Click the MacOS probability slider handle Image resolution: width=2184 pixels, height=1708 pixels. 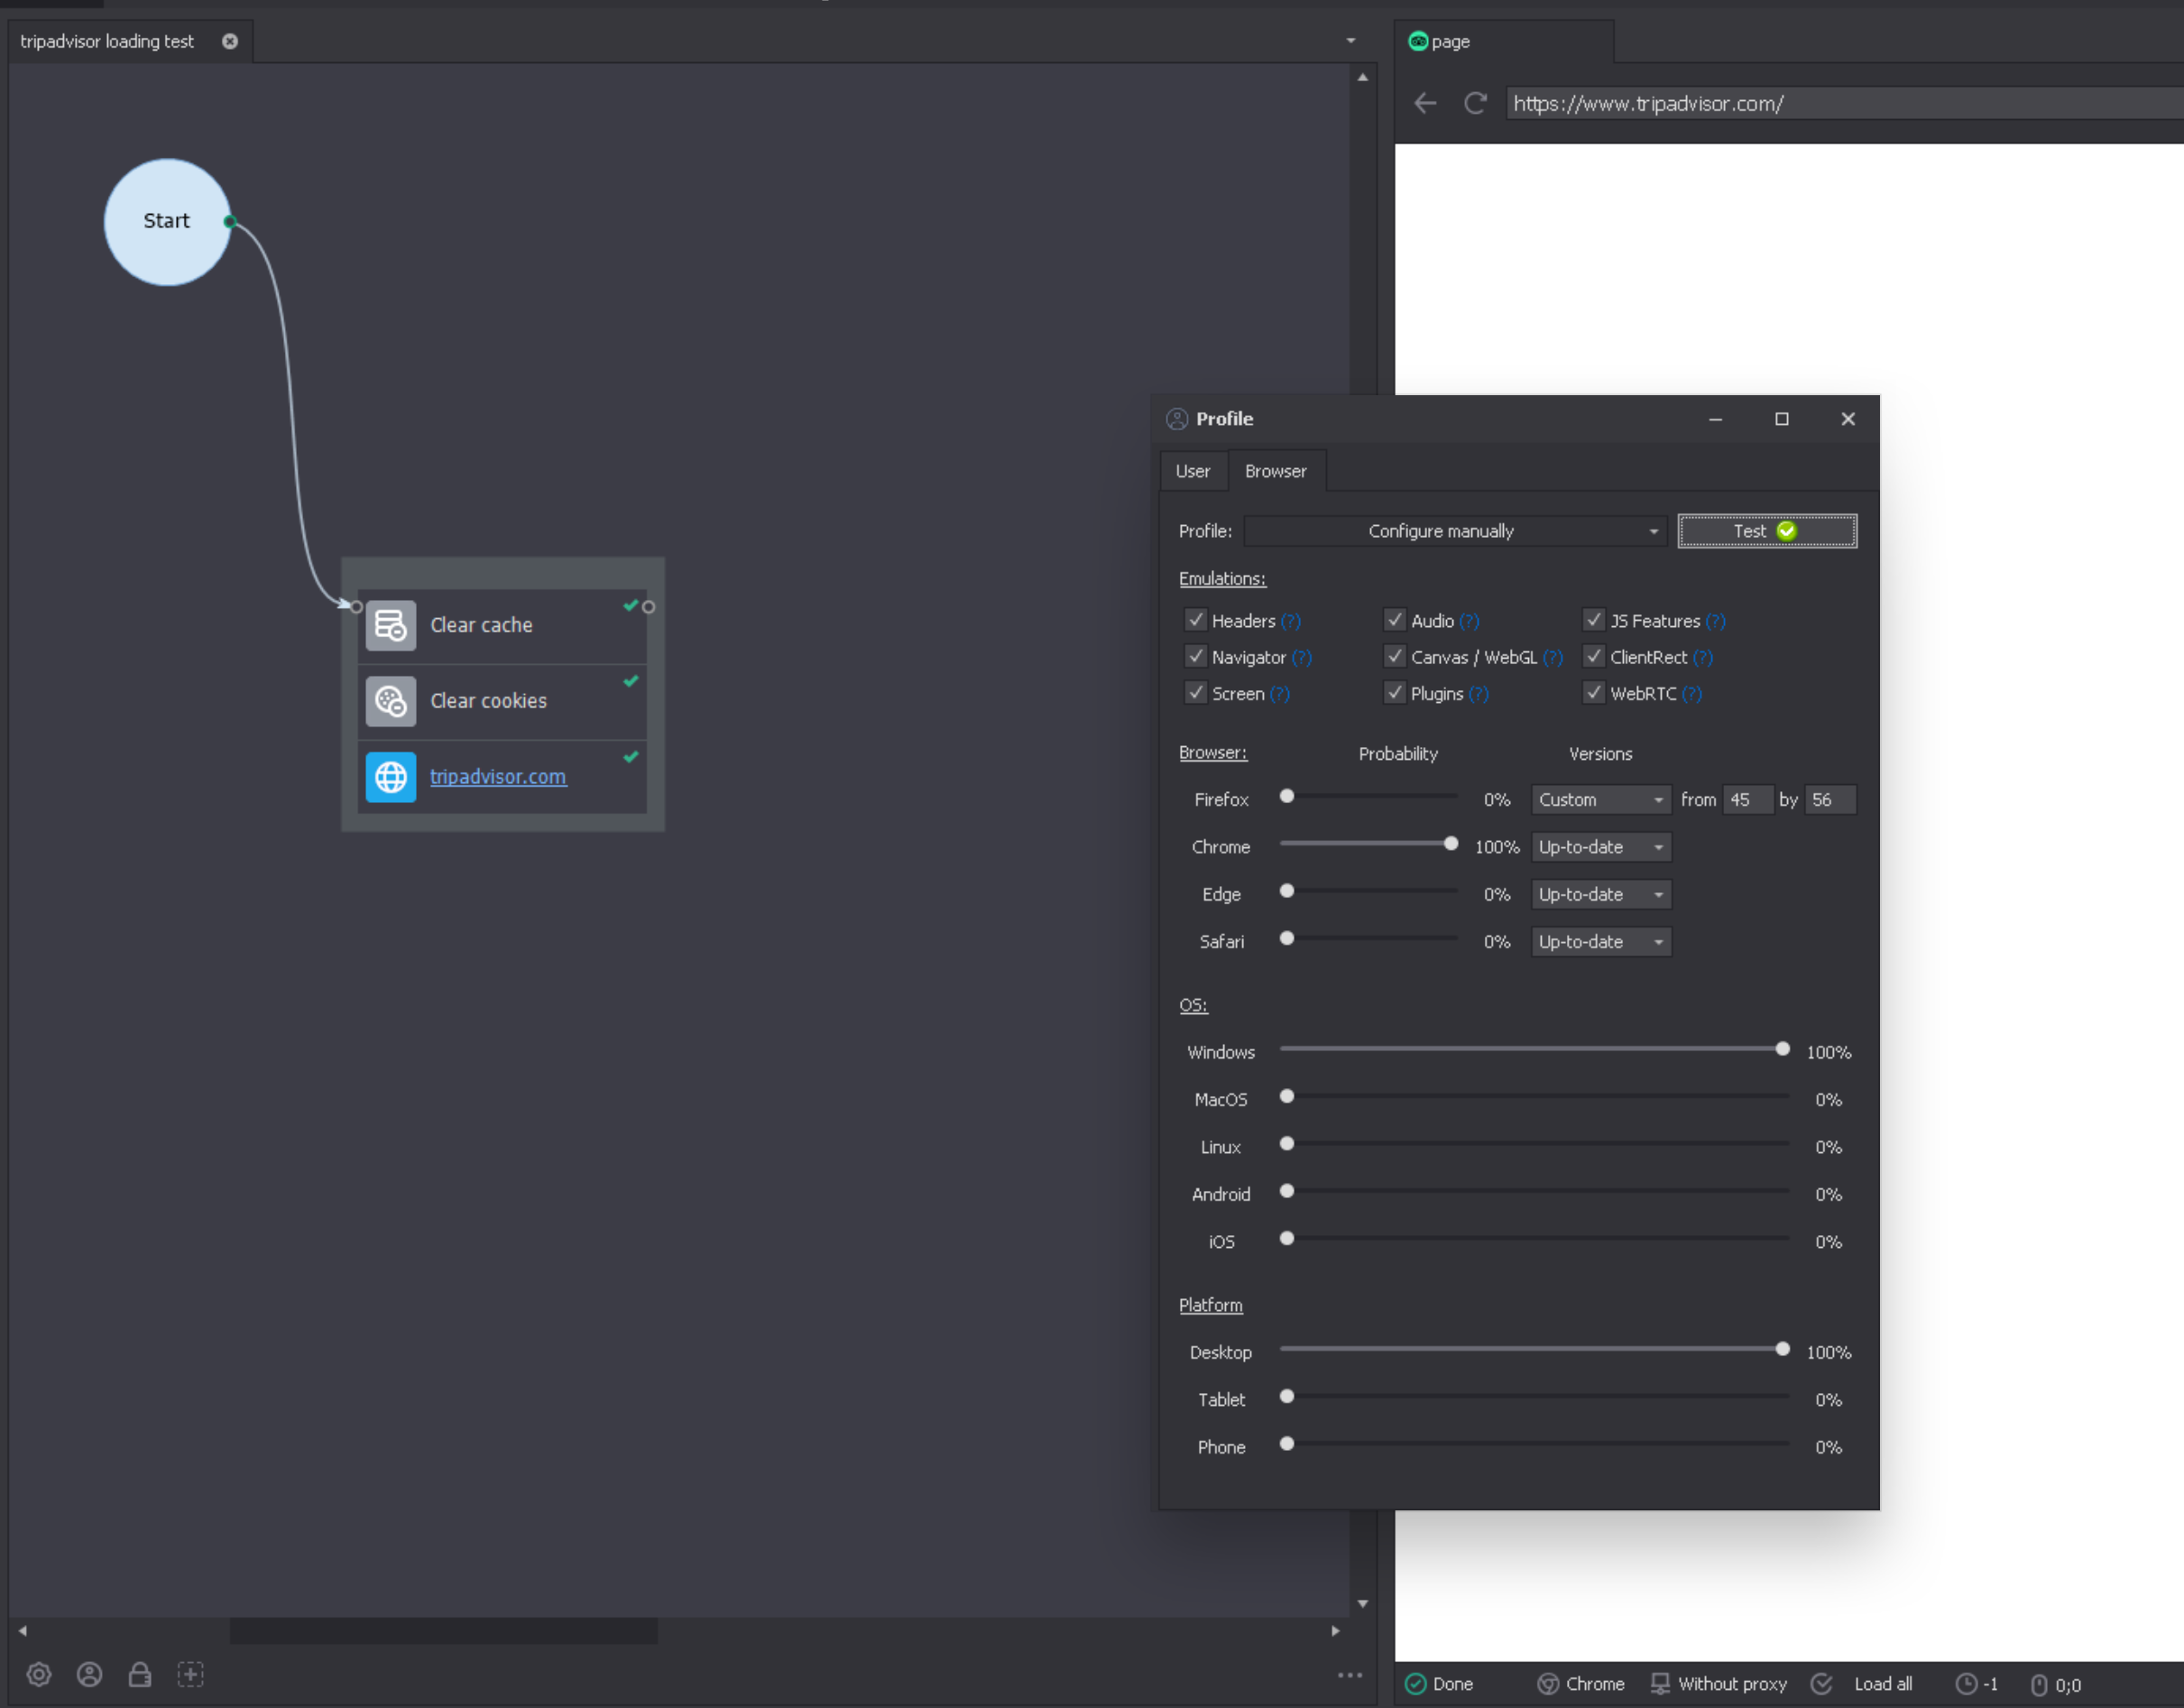pyautogui.click(x=1287, y=1096)
